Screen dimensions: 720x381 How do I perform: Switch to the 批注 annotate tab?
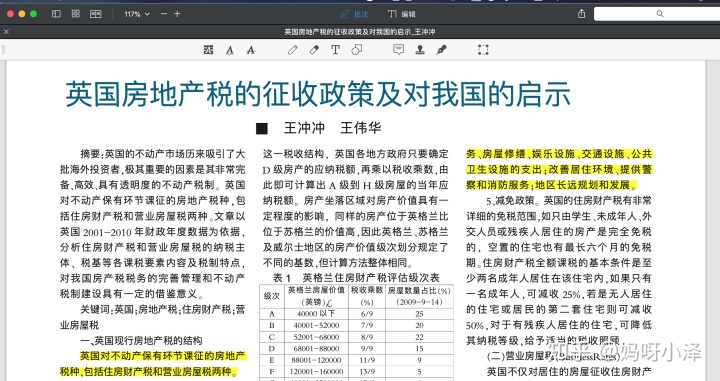coord(354,14)
